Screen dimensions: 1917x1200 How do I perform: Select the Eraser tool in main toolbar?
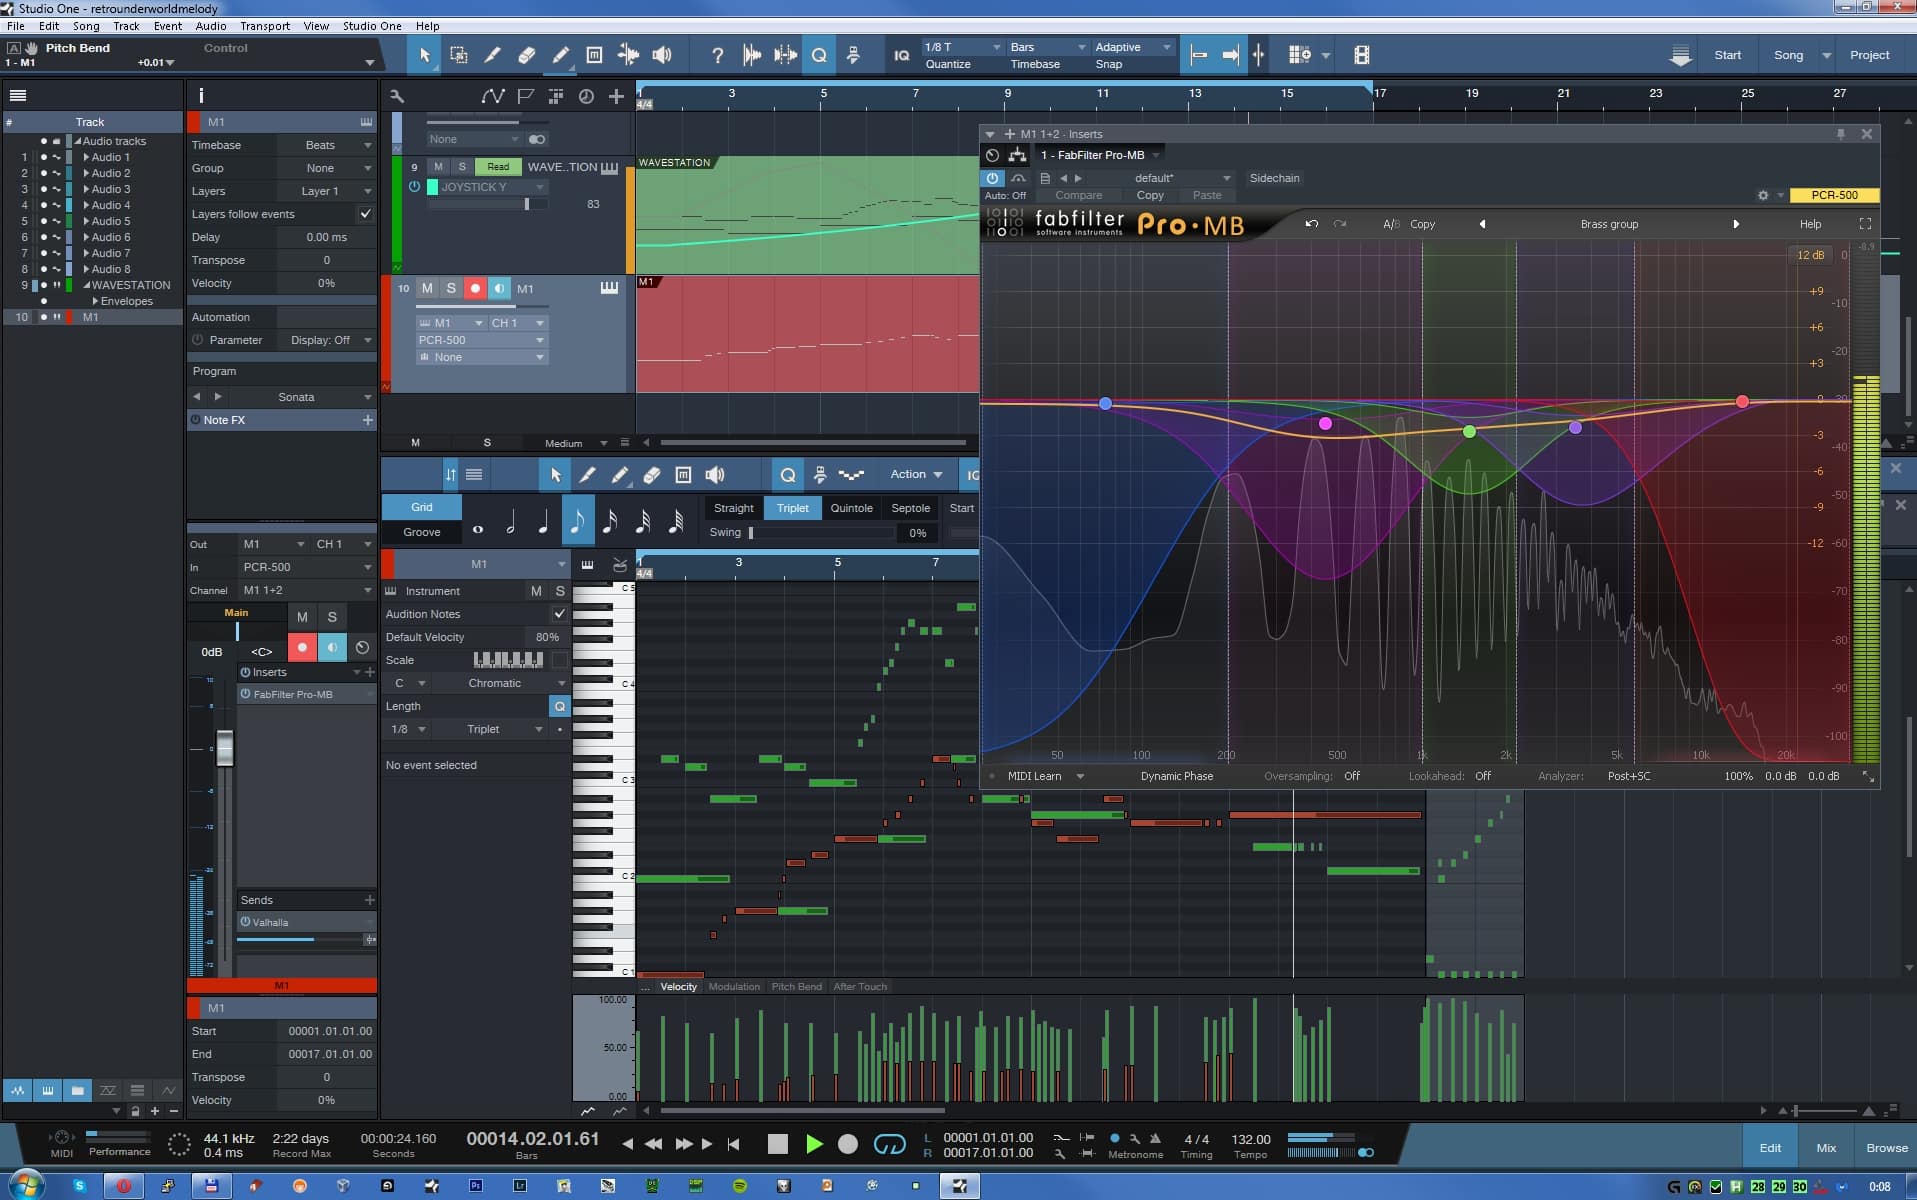click(526, 55)
